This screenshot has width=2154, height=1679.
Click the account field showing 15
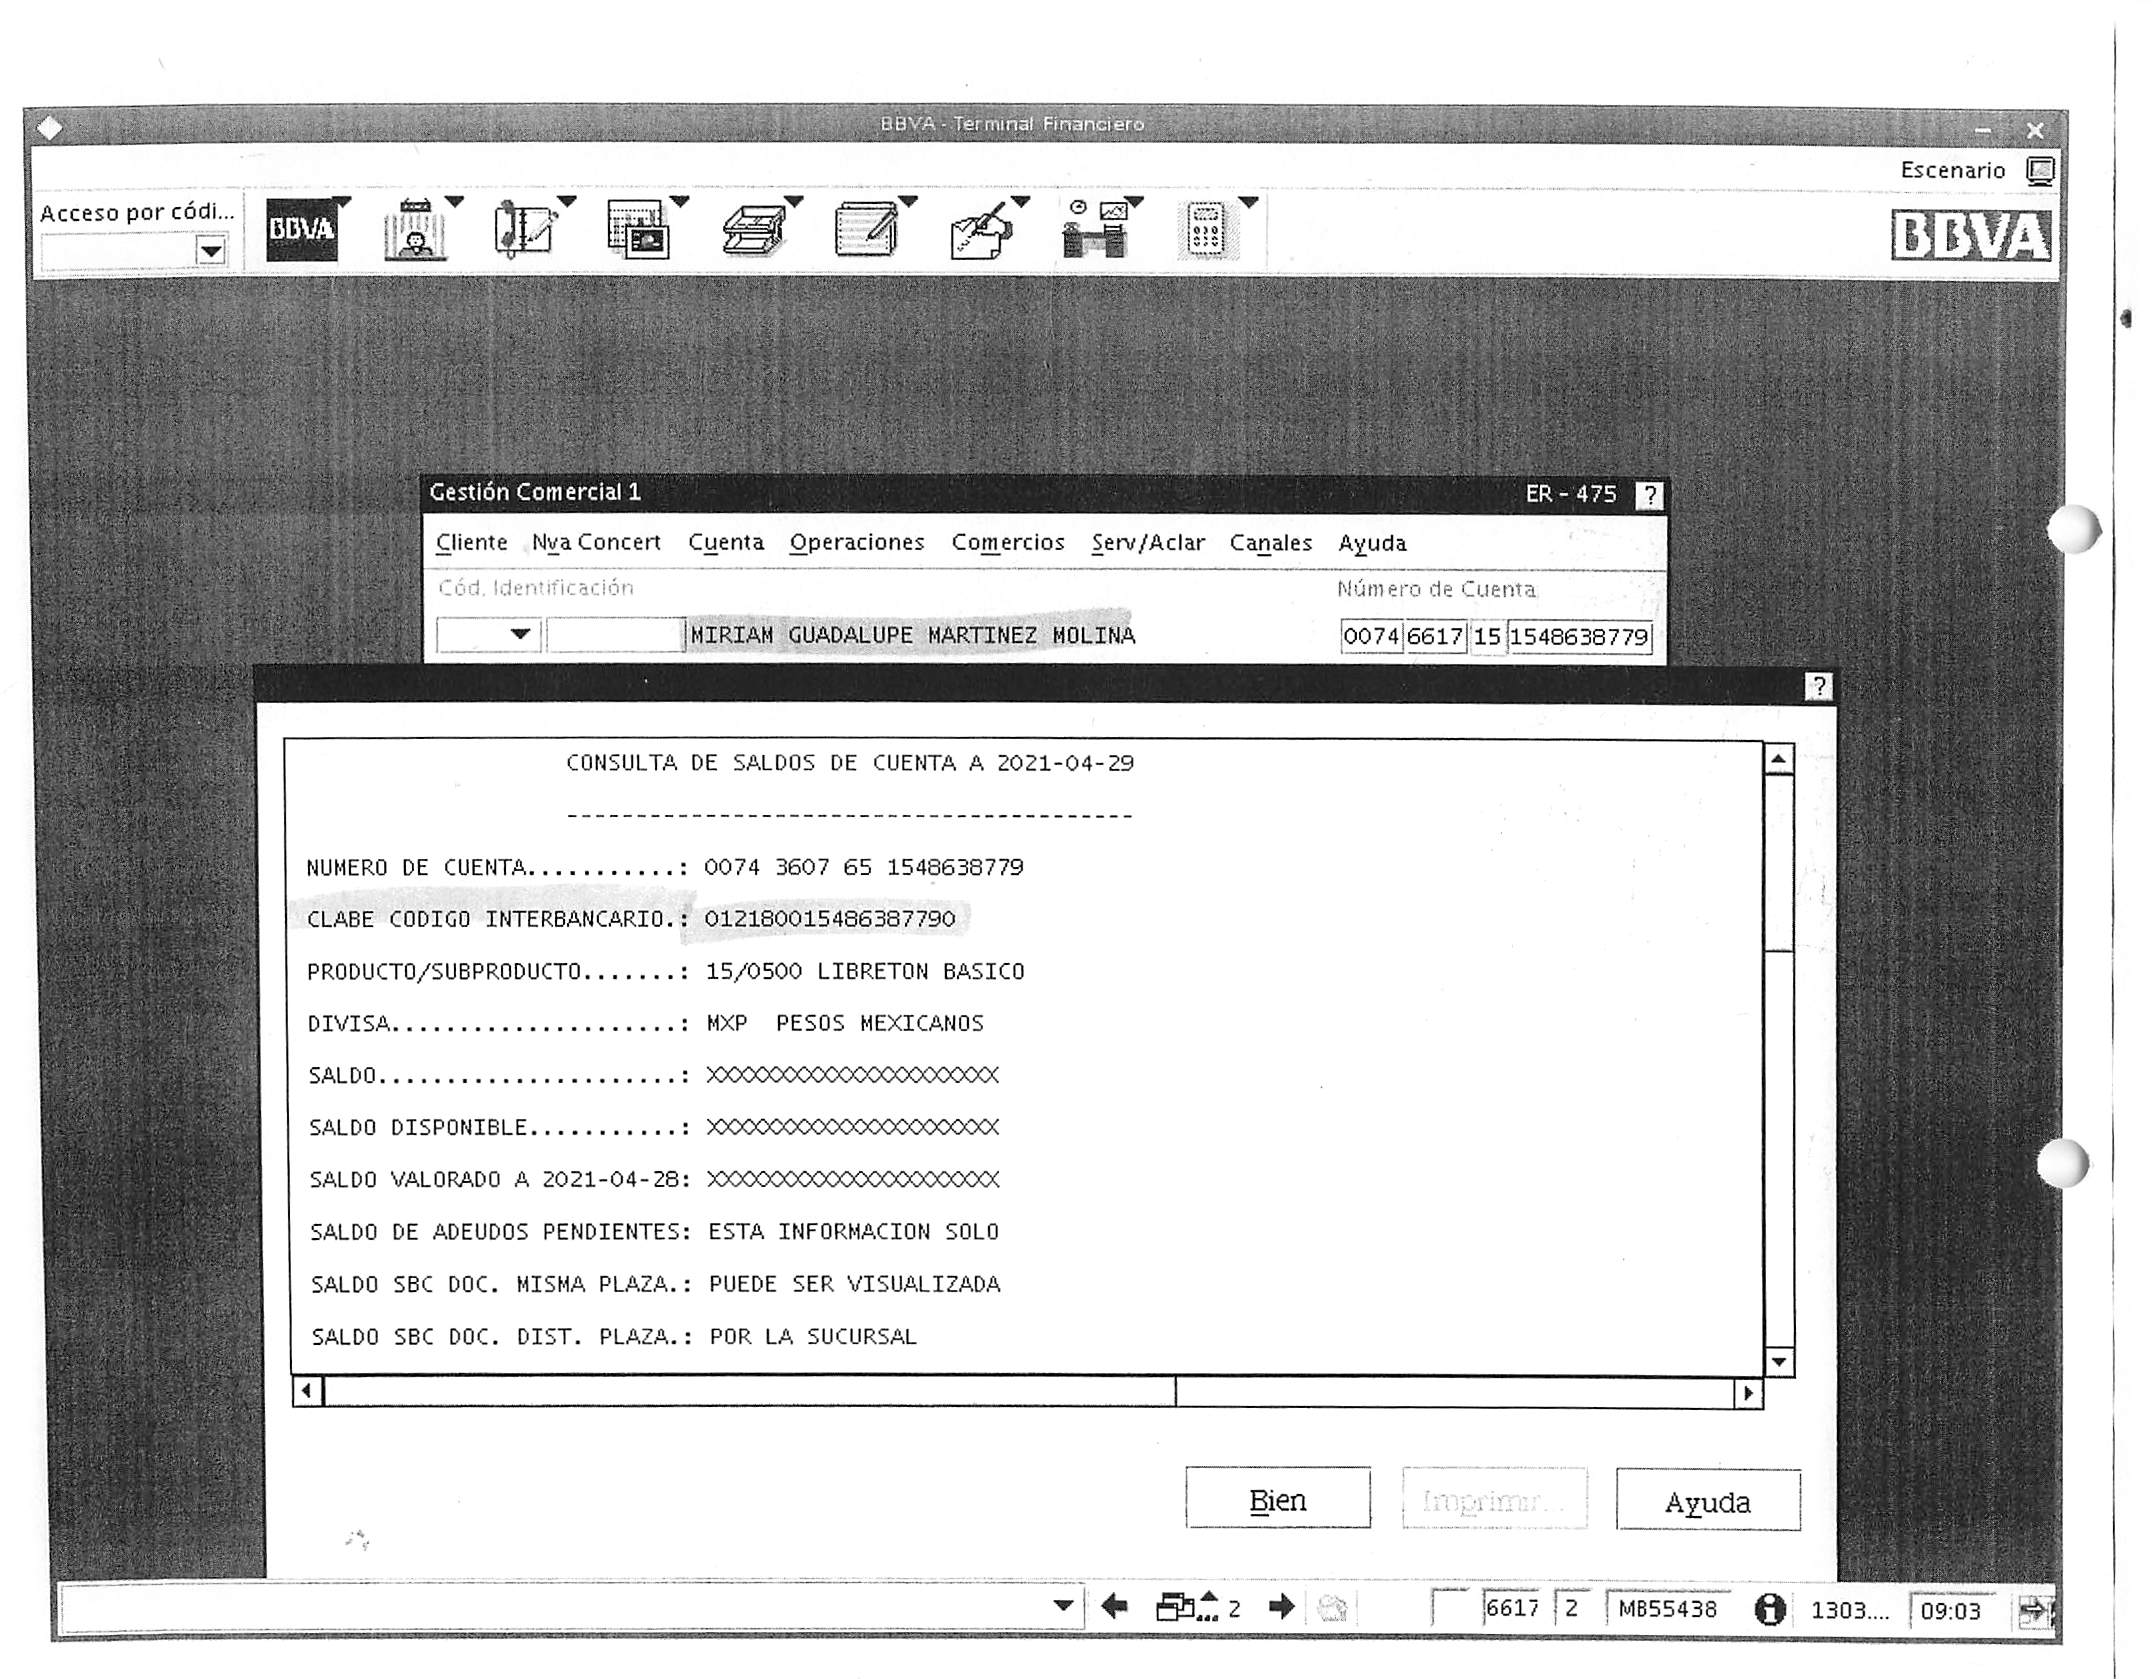pos(1487,636)
